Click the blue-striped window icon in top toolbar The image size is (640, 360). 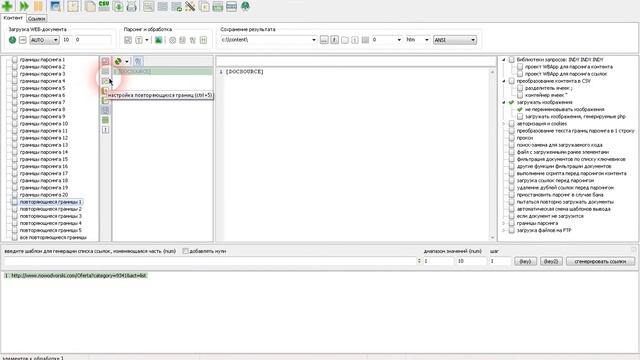(231, 6)
